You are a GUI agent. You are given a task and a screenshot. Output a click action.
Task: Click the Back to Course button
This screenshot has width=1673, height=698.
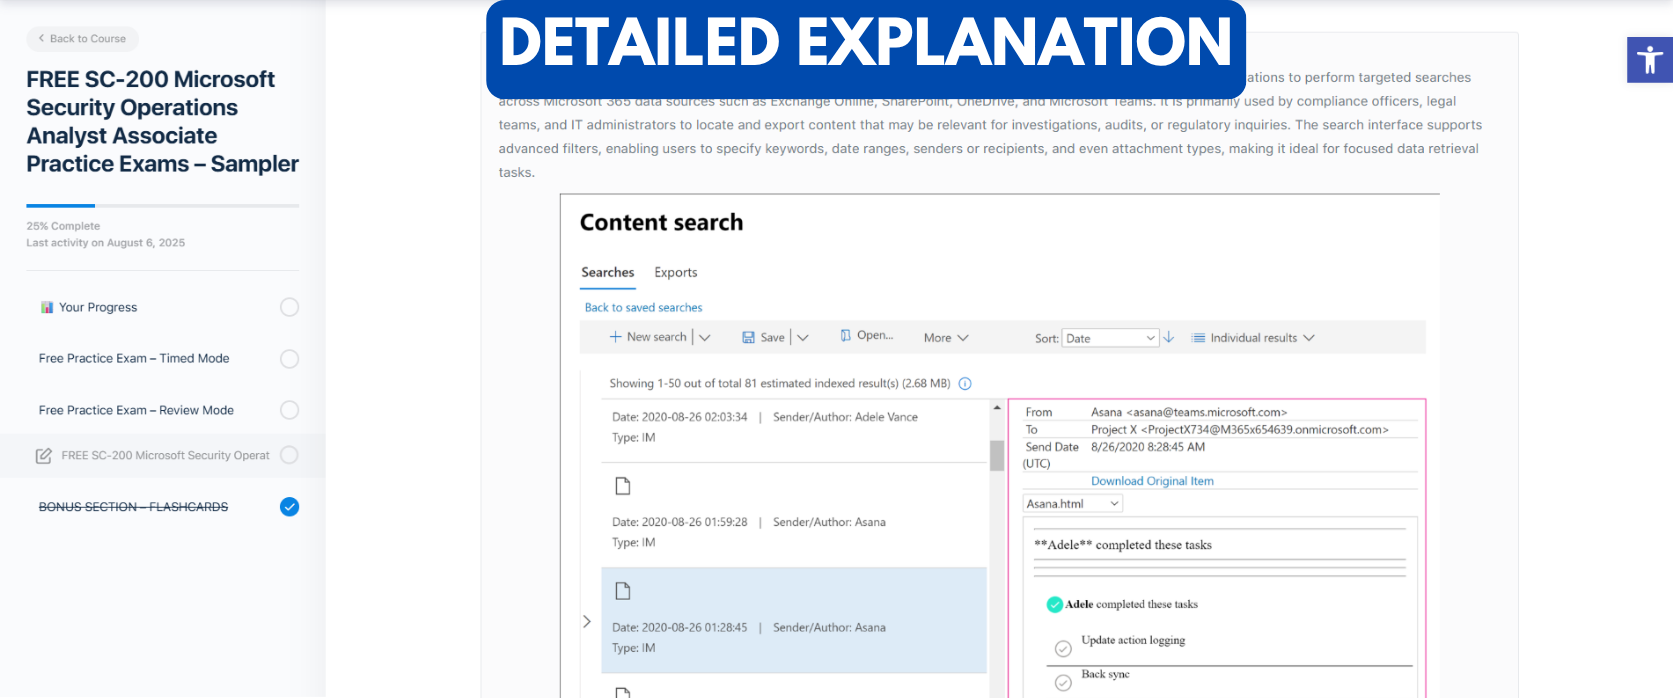pos(82,39)
